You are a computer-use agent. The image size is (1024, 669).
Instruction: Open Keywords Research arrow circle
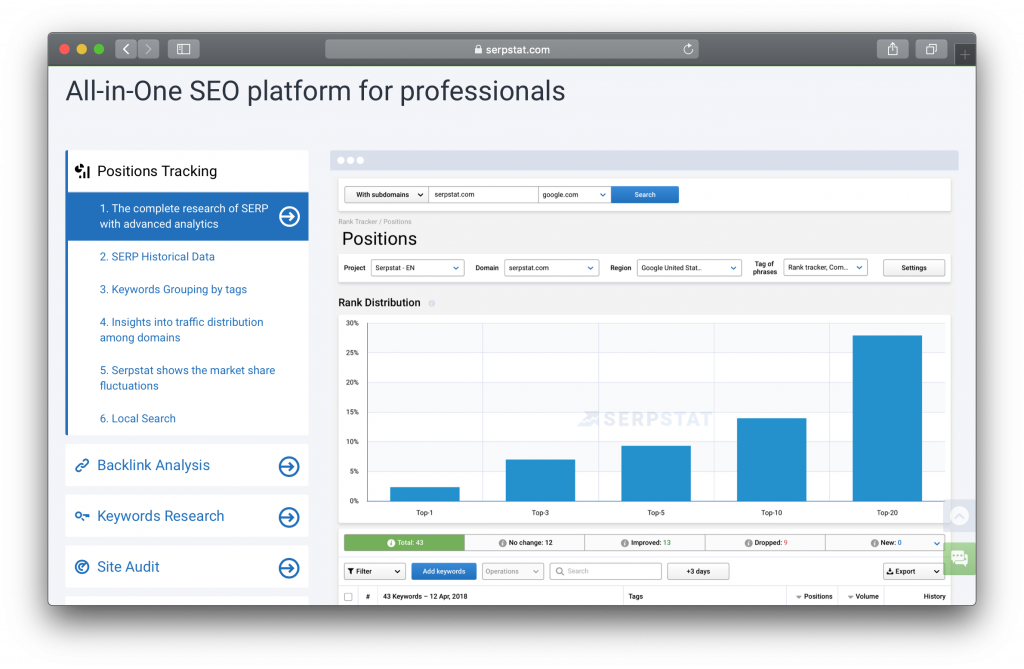[289, 517]
